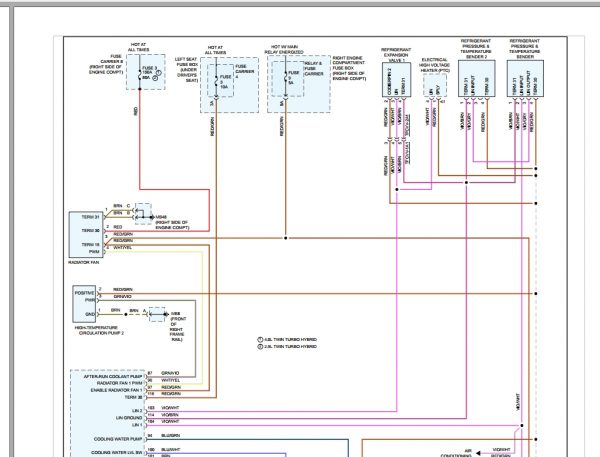Click the 'BLU/WHT' wire color label
600x457 pixels.
tap(170, 450)
